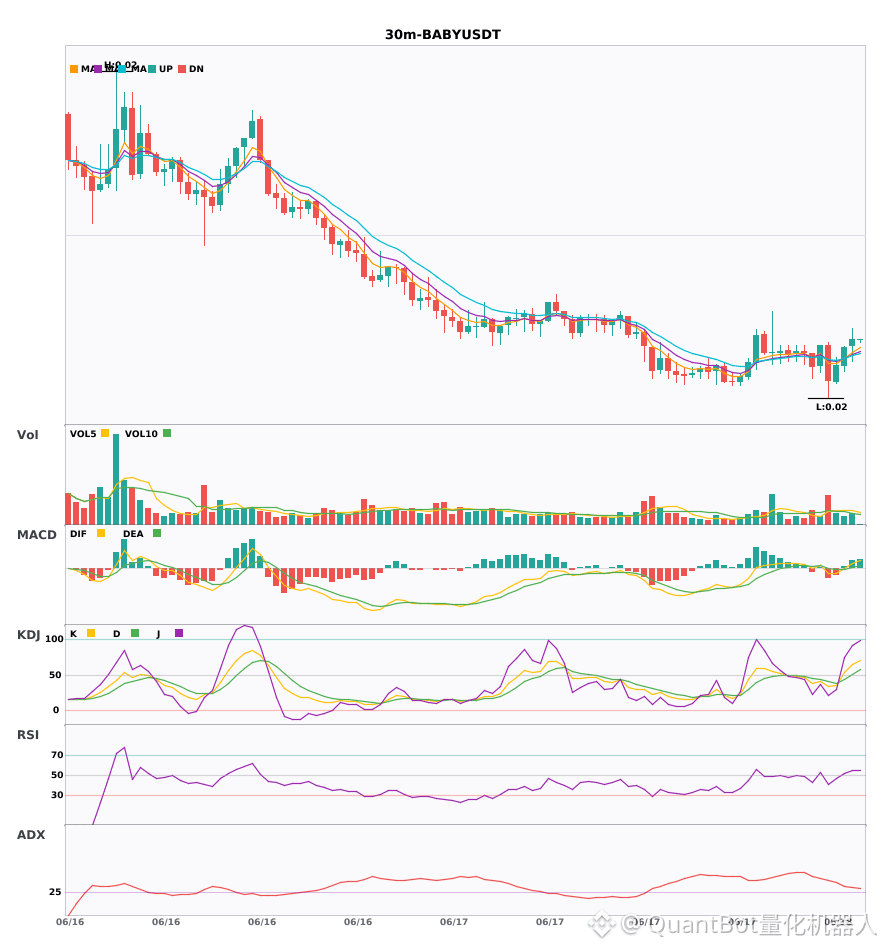Click the purple J line swatch
Screen dimensions: 885x950
pyautogui.click(x=179, y=633)
